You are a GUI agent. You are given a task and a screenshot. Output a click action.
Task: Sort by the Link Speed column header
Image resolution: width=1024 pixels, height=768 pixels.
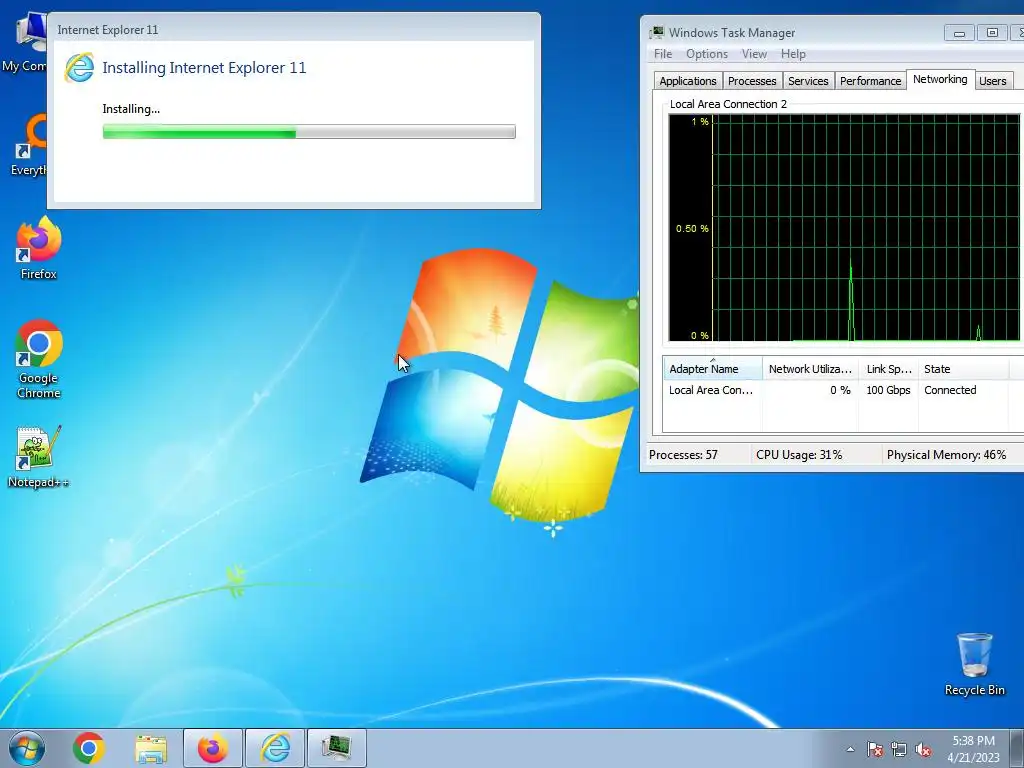tap(889, 369)
